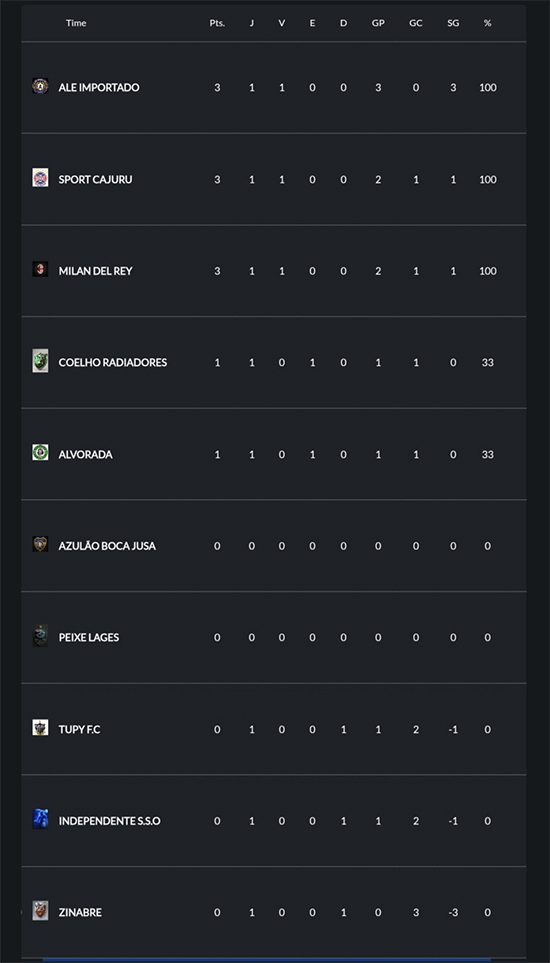Click the MILAN DEL REY team crest
Image resolution: width=550 pixels, height=963 pixels.
pos(40,270)
